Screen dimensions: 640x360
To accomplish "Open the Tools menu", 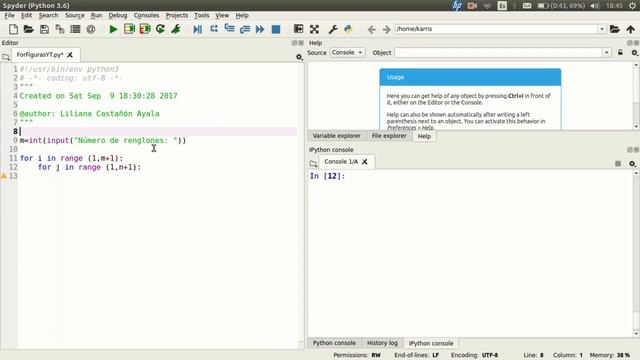I will pyautogui.click(x=201, y=15).
